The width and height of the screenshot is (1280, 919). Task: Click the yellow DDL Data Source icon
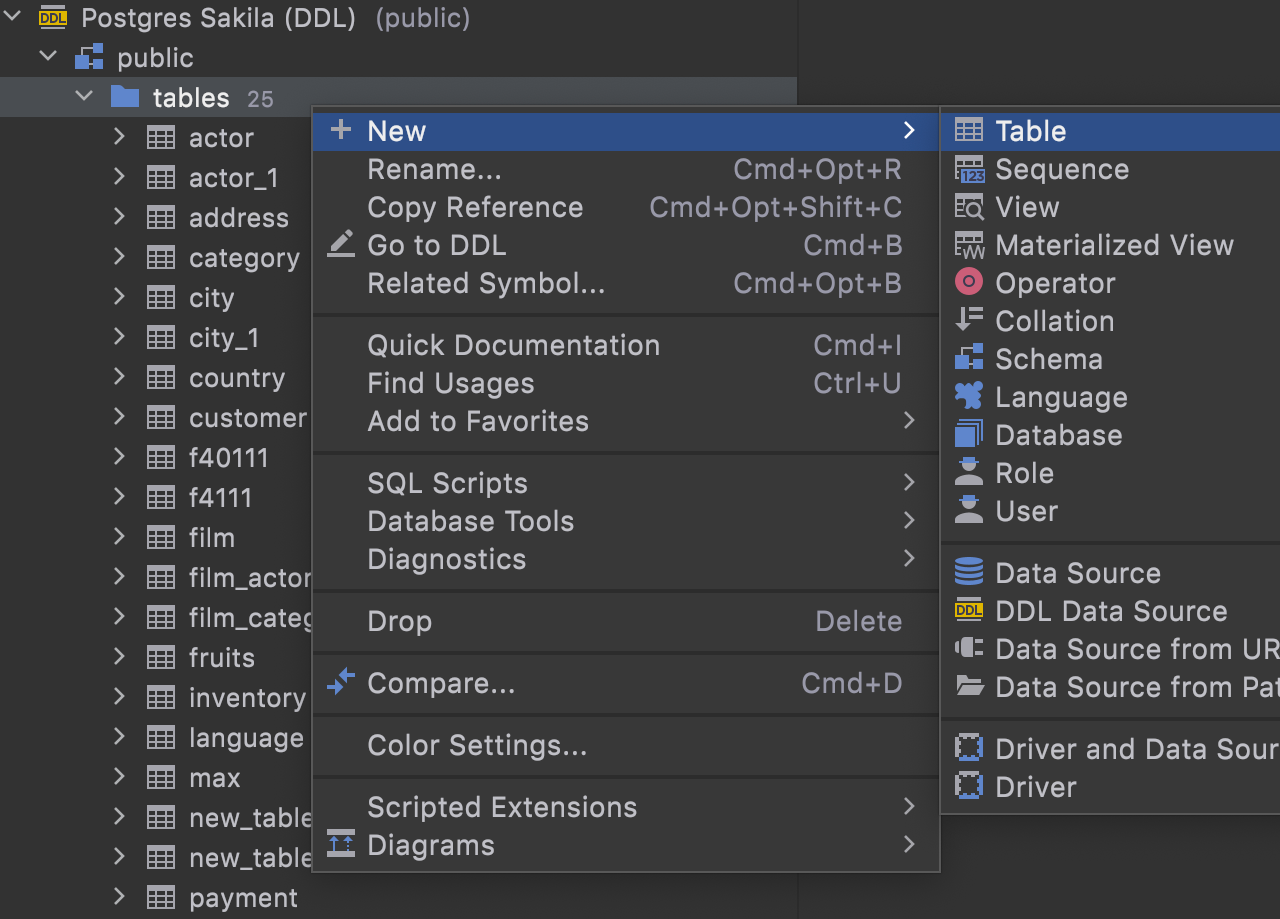coord(969,611)
